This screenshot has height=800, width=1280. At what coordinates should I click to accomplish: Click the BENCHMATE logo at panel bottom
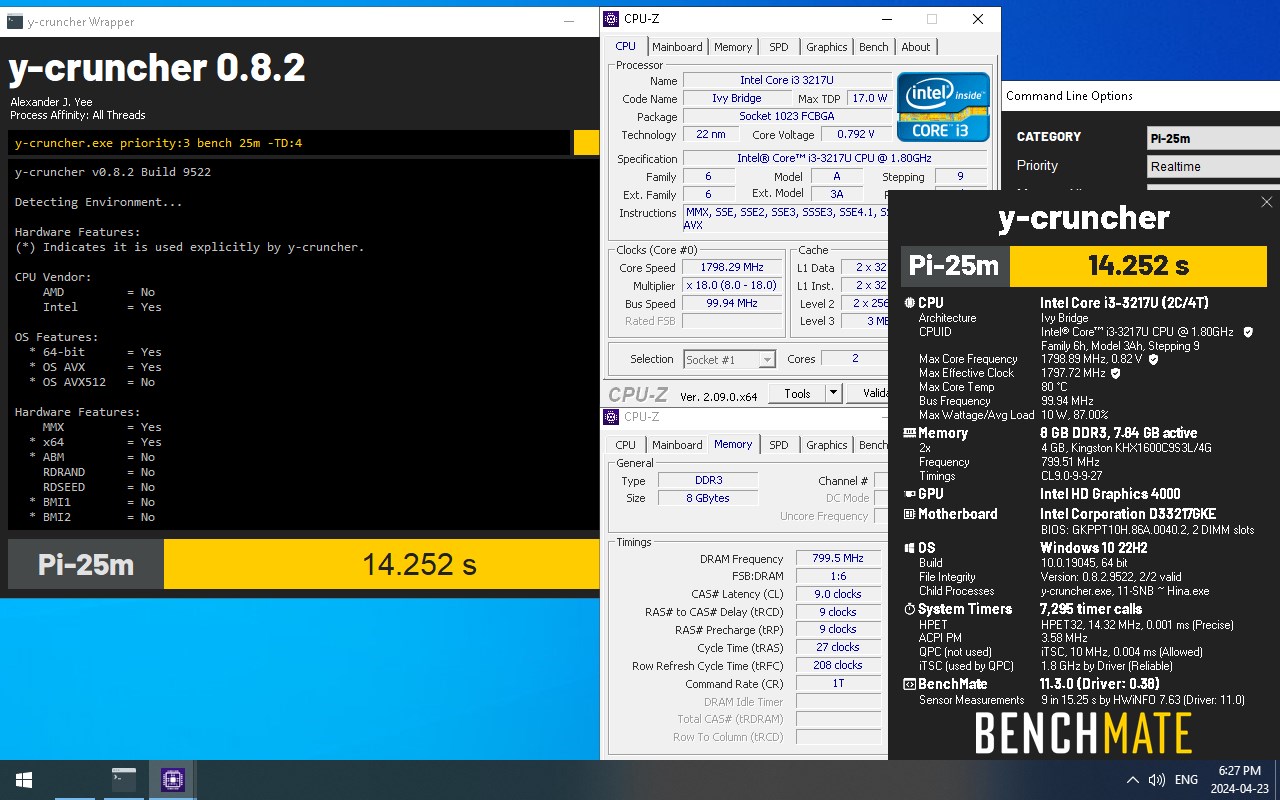(x=1084, y=733)
